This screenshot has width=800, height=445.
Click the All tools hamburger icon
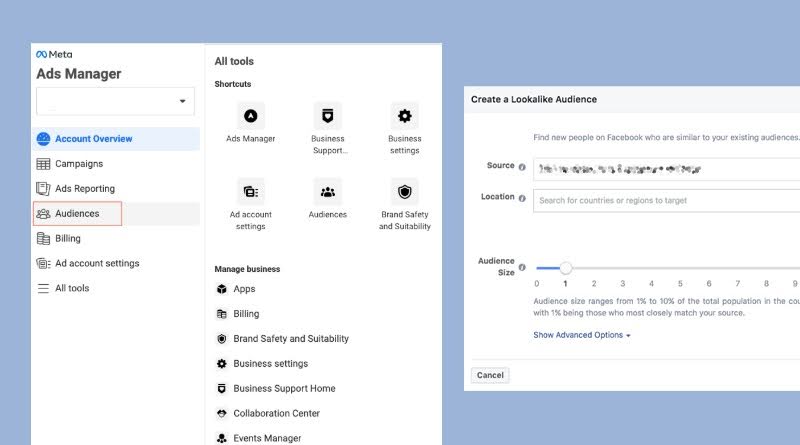point(43,288)
